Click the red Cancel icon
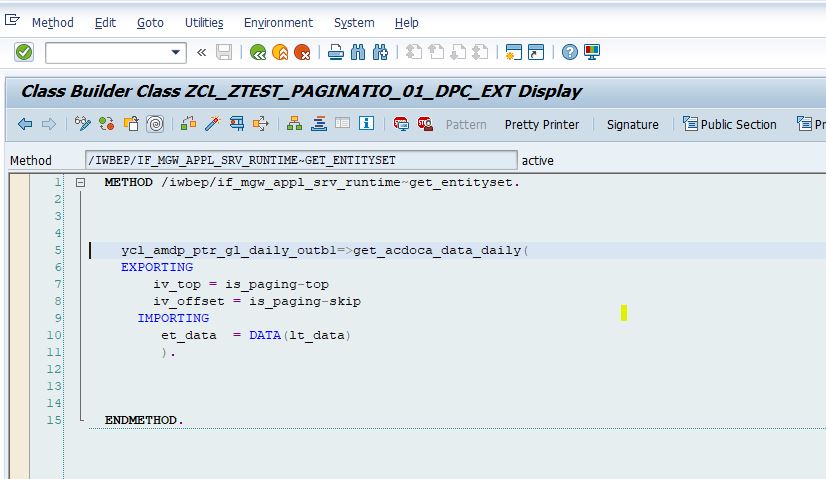Image resolution: width=826 pixels, height=479 pixels. [302, 52]
